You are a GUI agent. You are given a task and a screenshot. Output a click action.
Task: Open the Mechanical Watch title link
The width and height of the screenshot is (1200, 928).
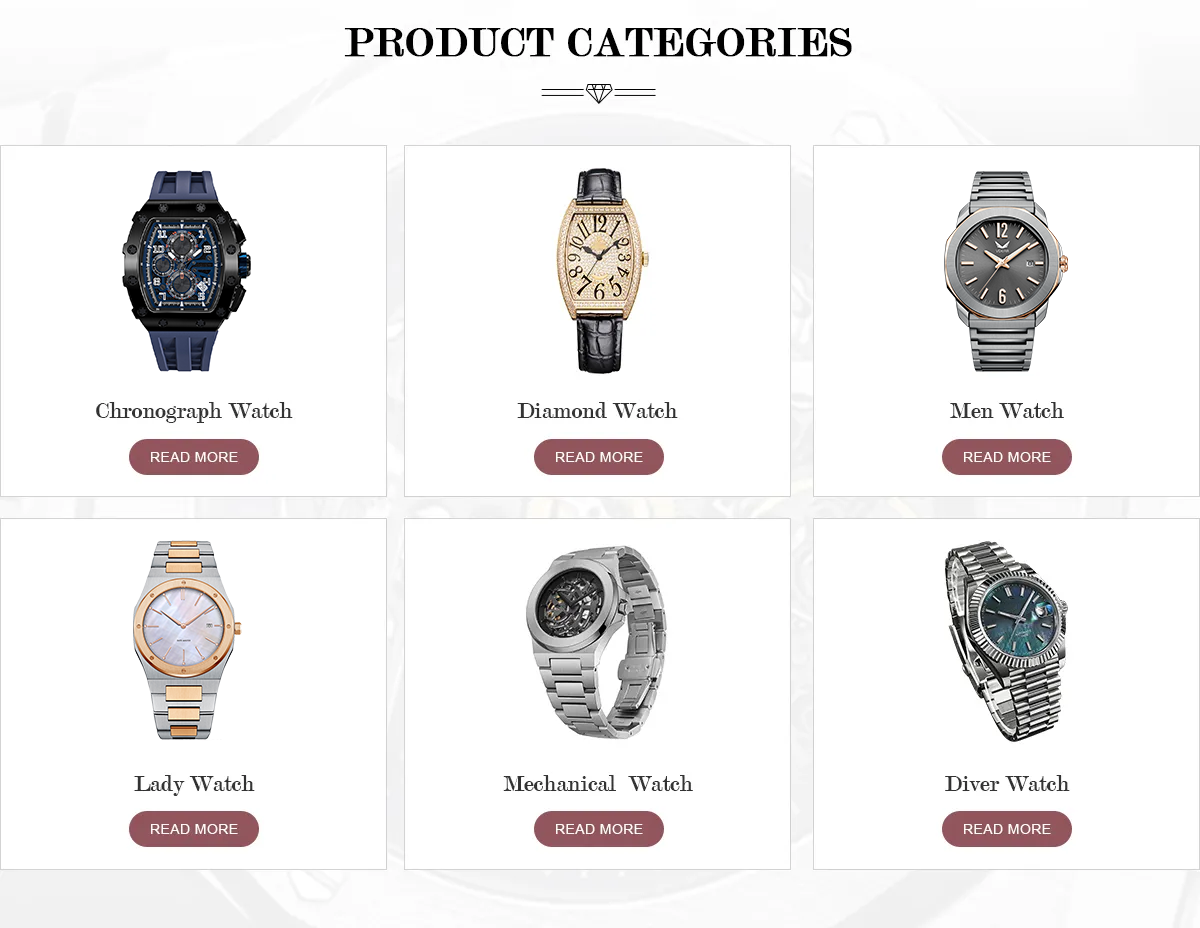(x=598, y=784)
